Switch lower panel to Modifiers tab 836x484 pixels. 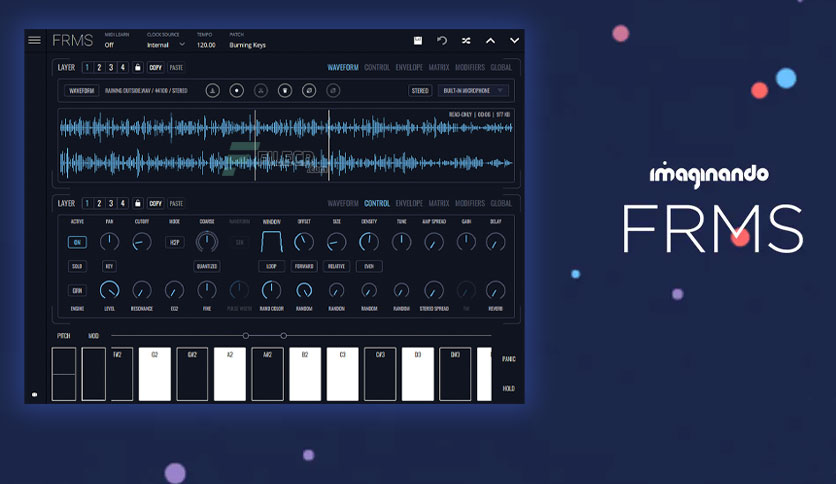click(x=470, y=203)
